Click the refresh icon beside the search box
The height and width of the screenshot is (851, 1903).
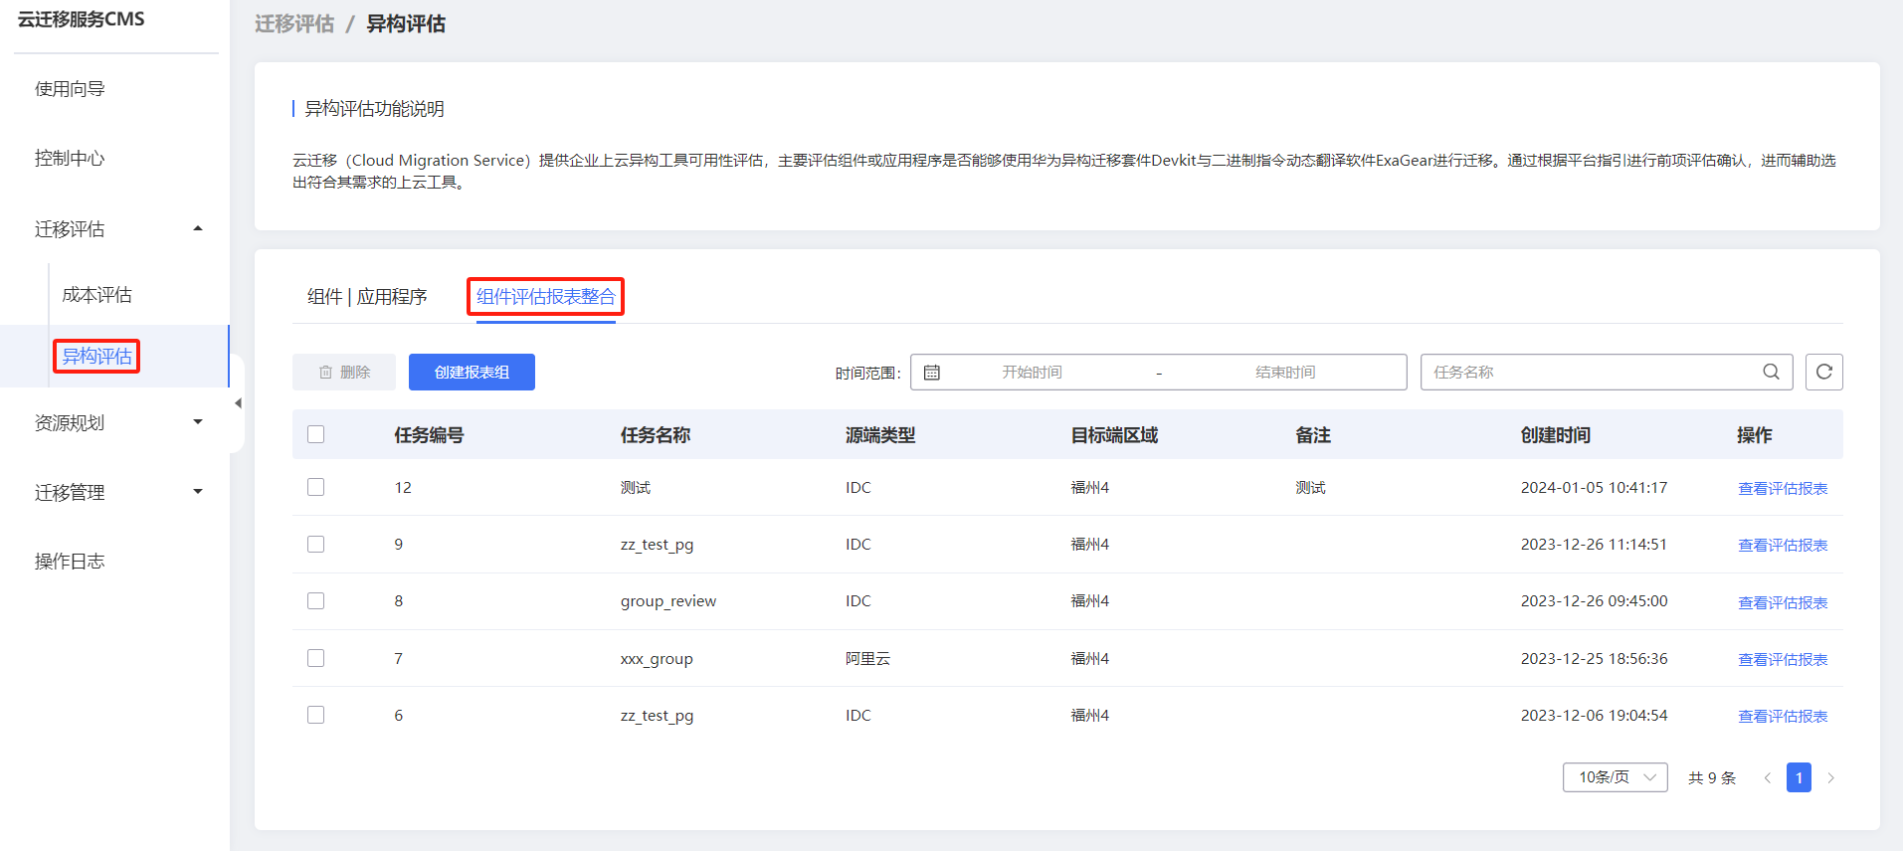click(x=1824, y=372)
